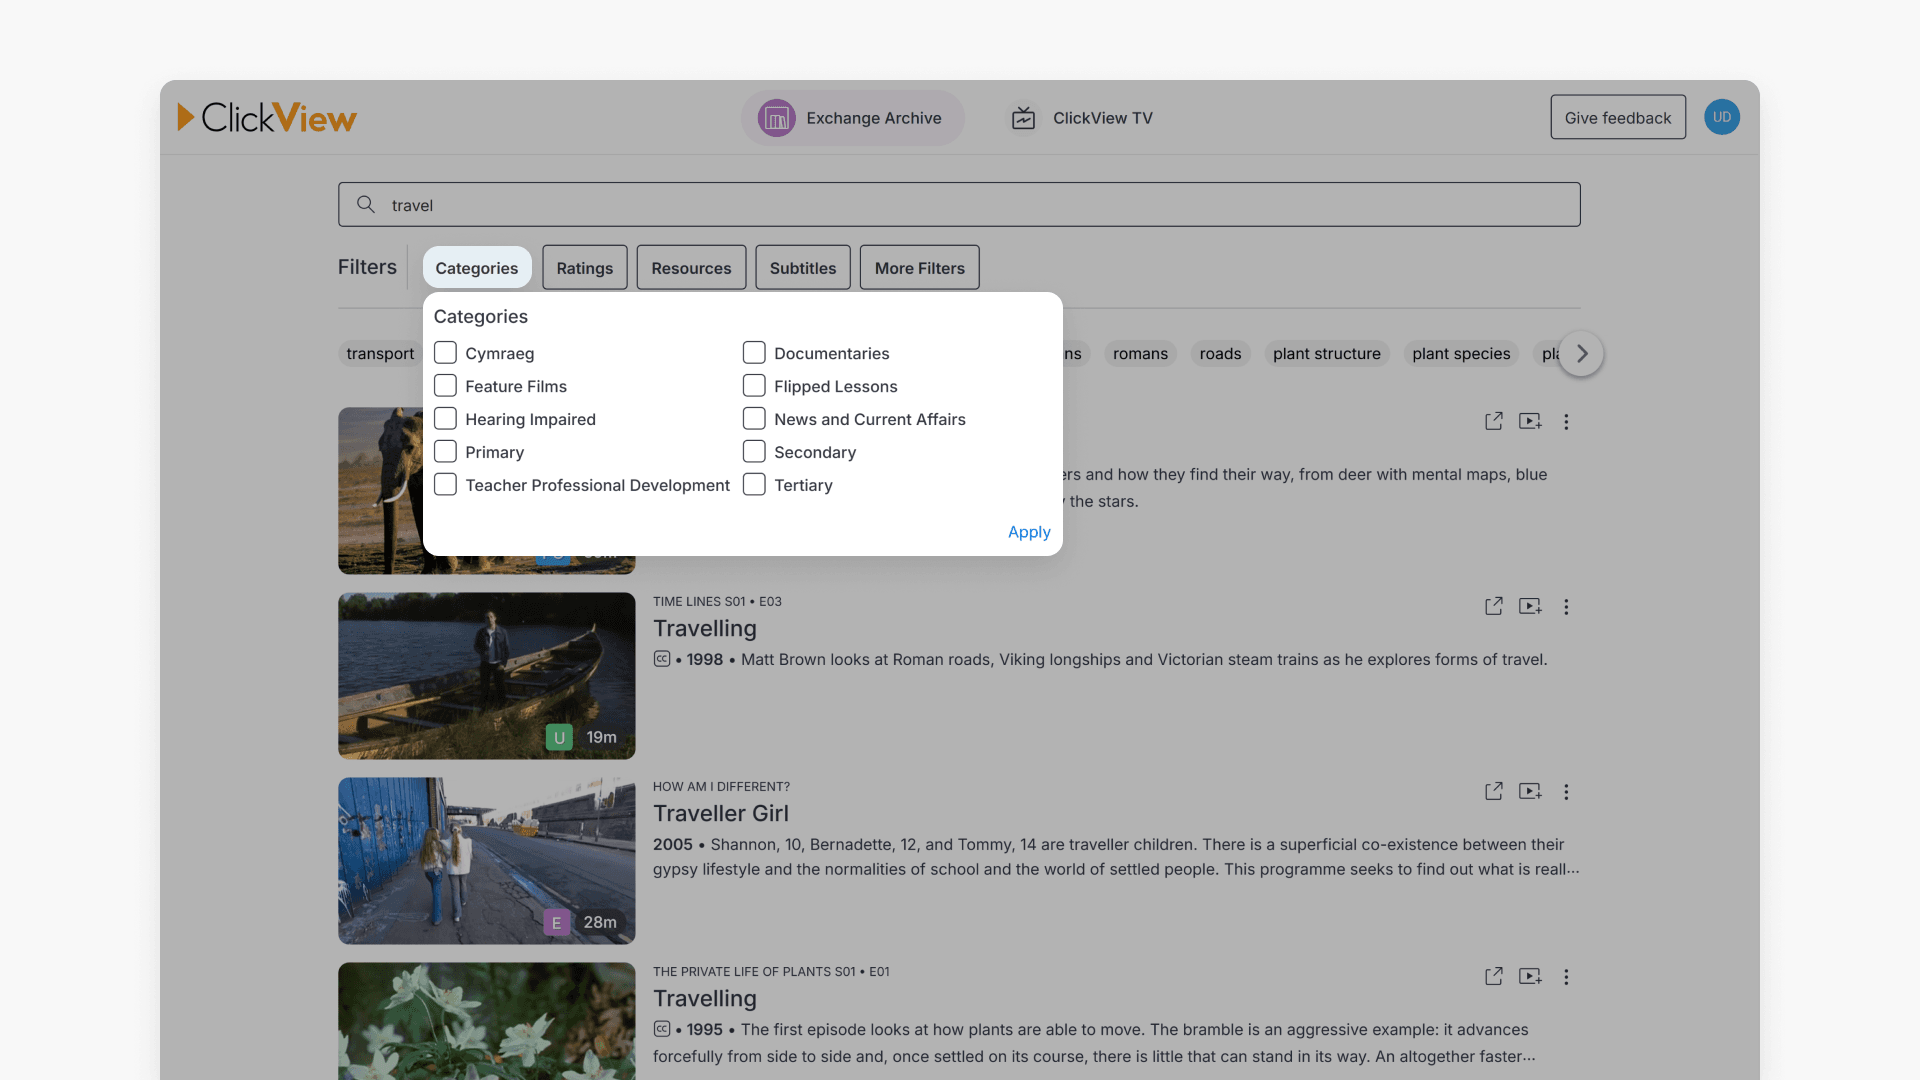Click the search magnifier icon

pyautogui.click(x=366, y=204)
